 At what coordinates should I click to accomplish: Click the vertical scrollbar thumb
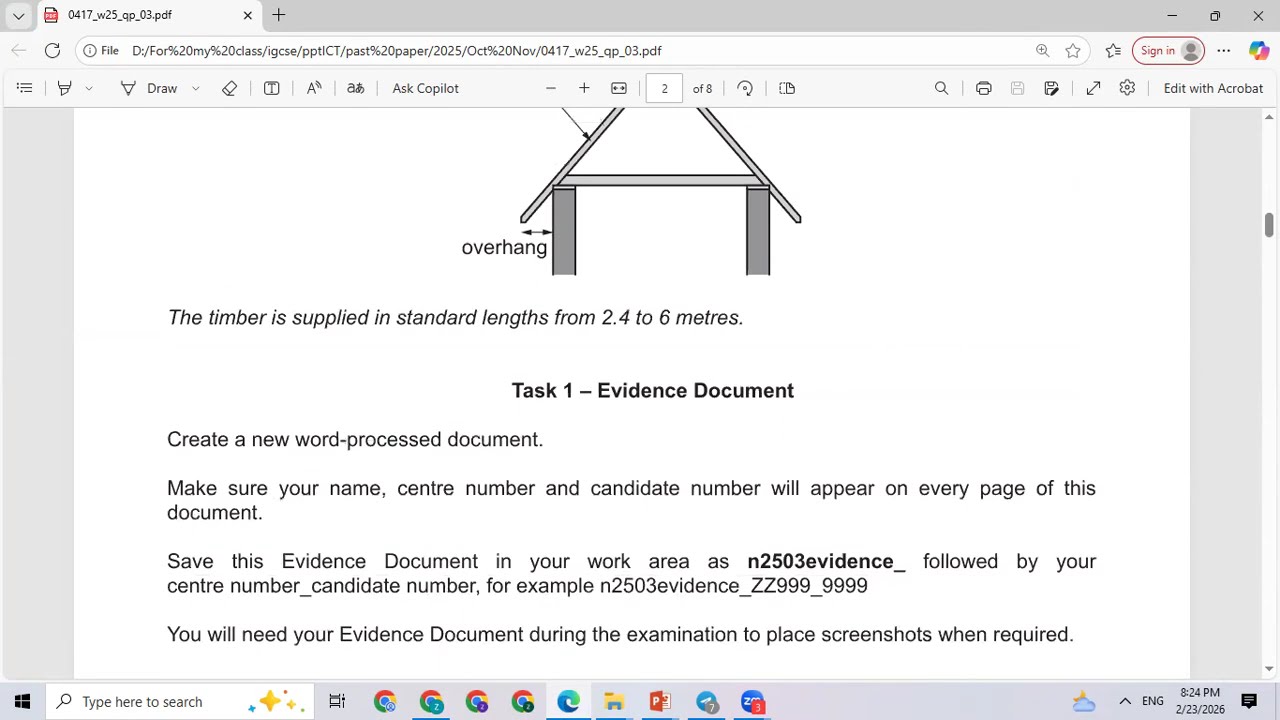coord(1269,224)
